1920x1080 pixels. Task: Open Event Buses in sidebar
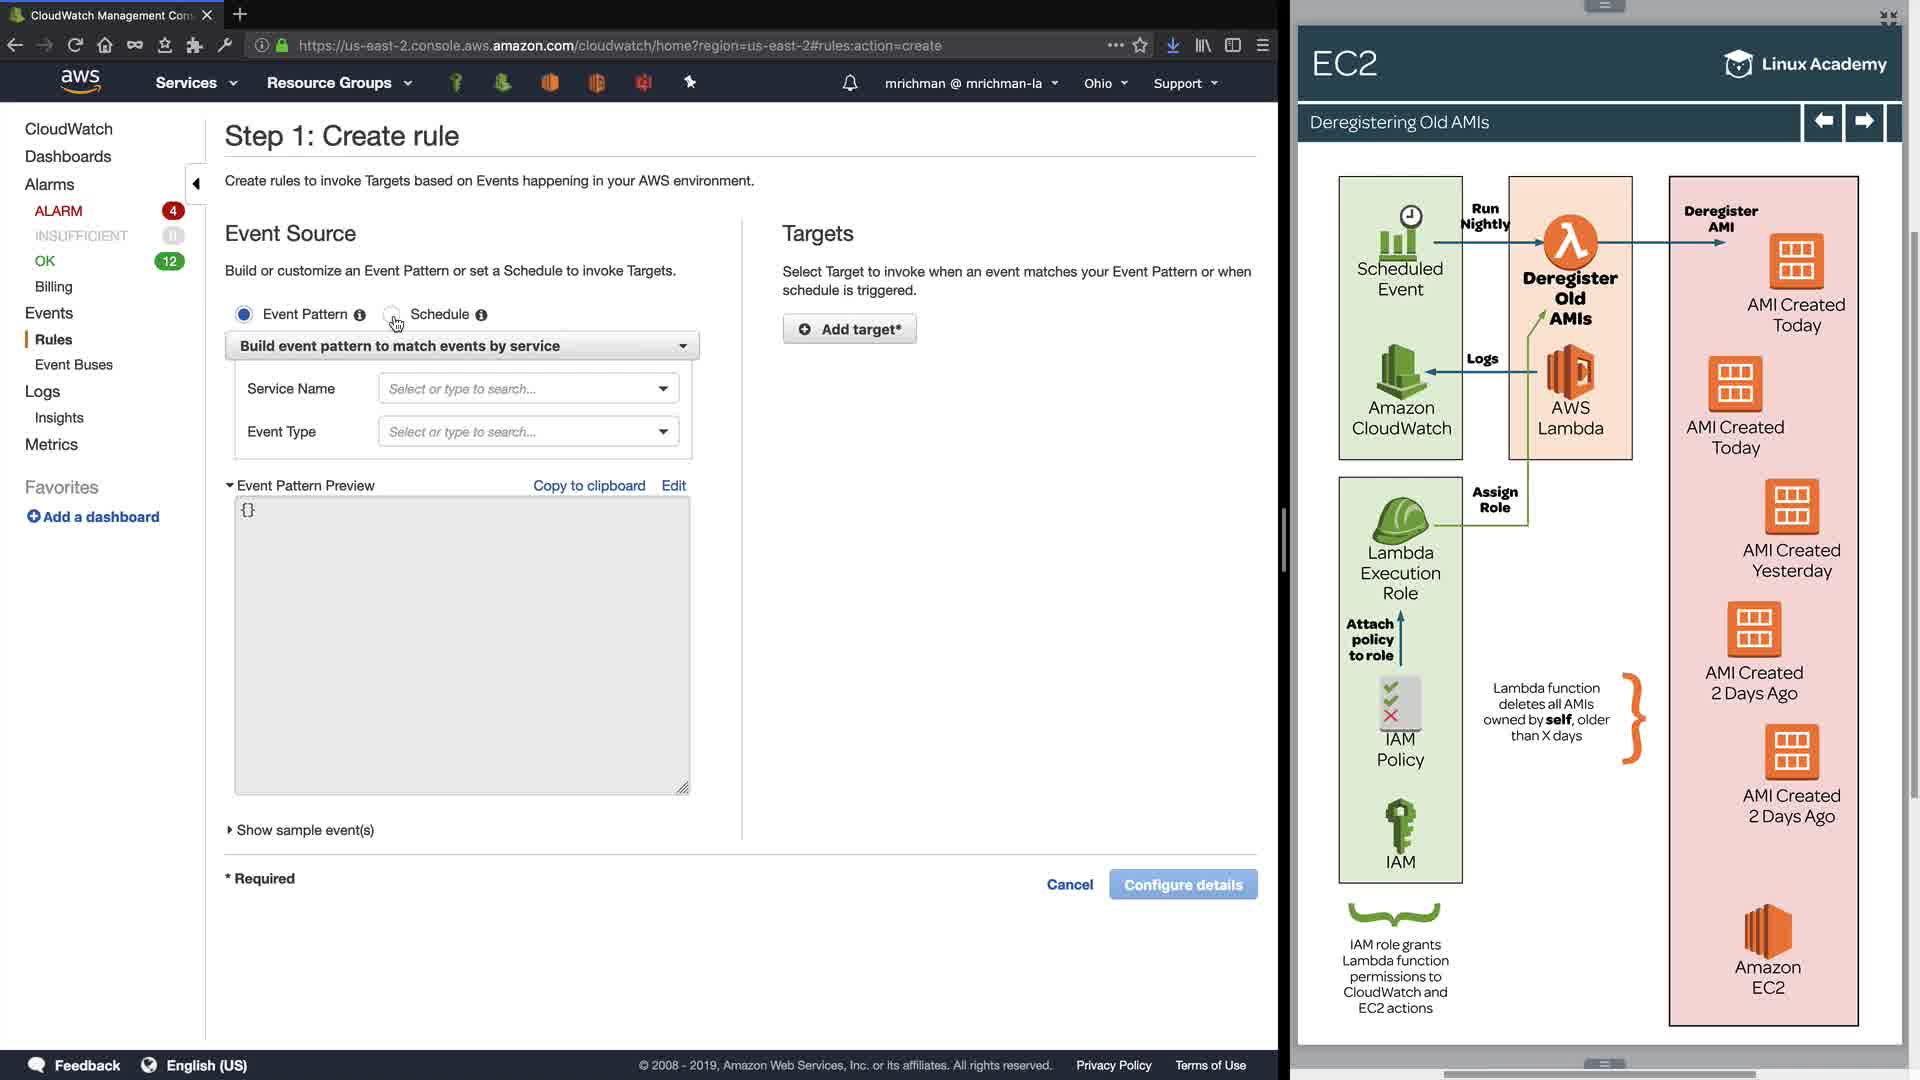click(74, 365)
